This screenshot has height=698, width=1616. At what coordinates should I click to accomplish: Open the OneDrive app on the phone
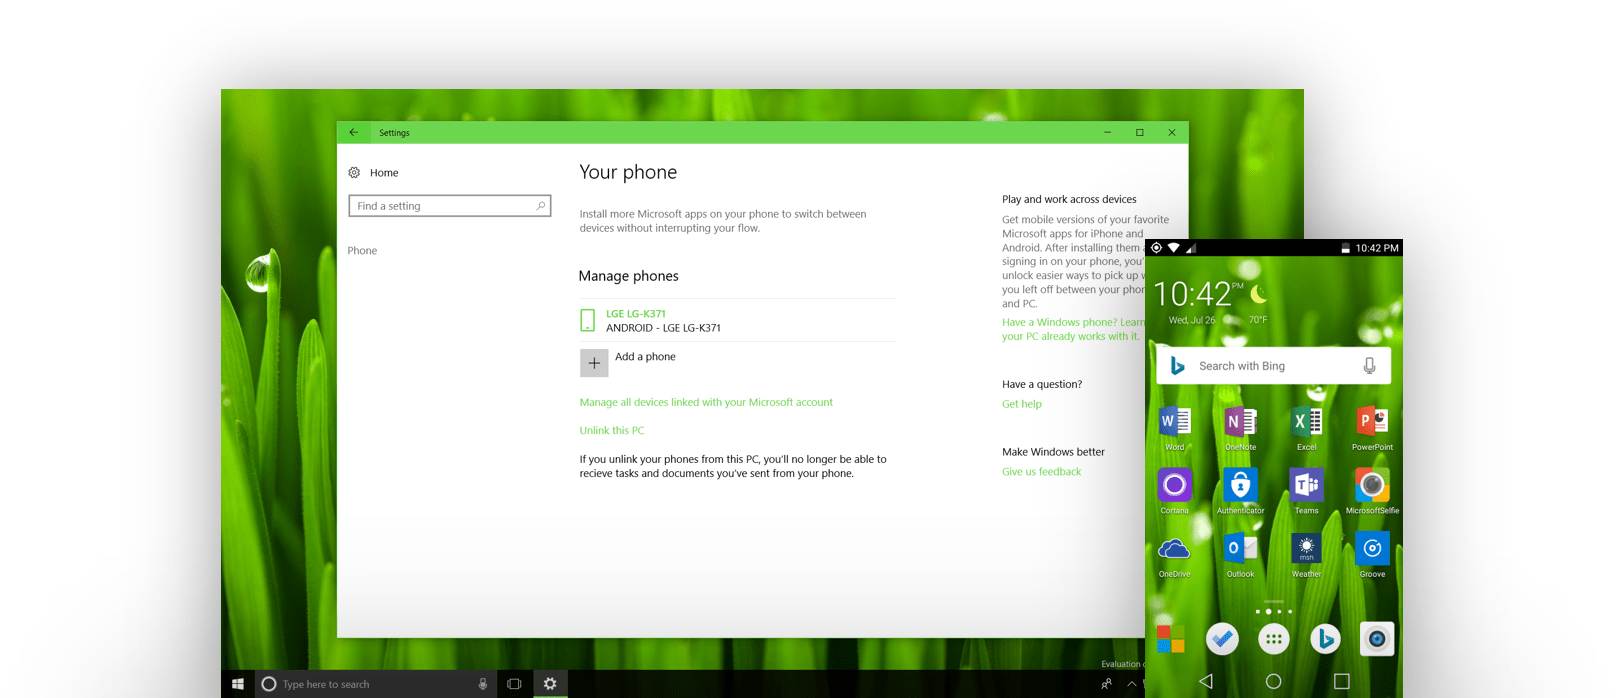[x=1175, y=549]
